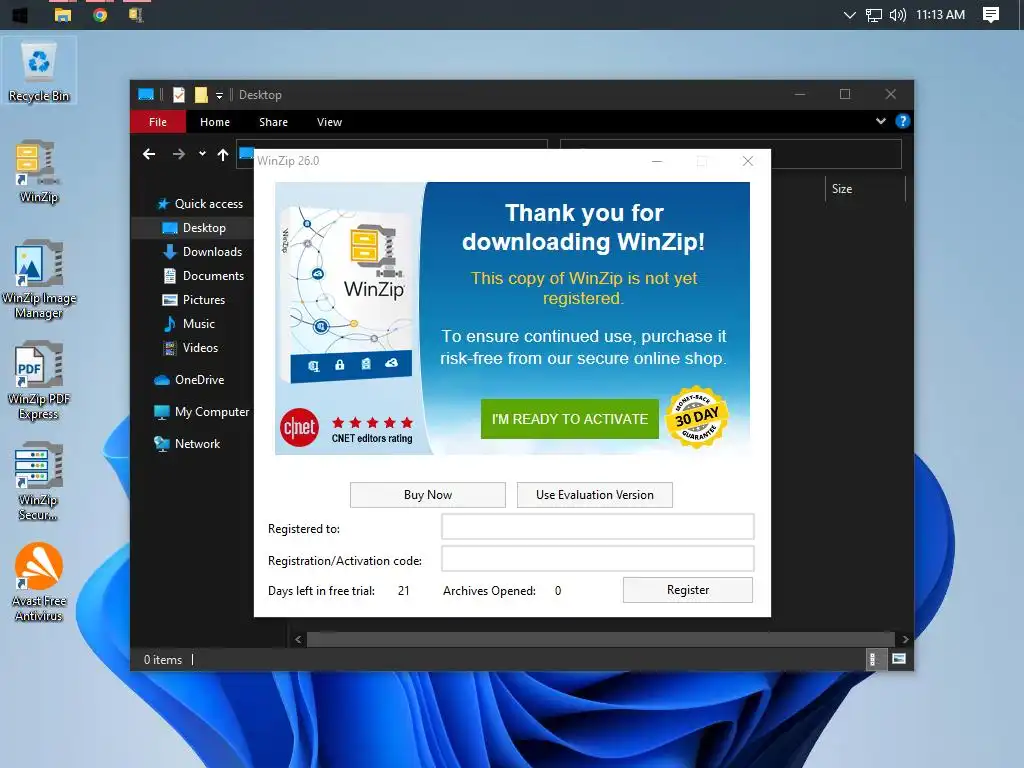1024x768 pixels.
Task: Click the WinZip taskbar icon
Action: (136, 14)
